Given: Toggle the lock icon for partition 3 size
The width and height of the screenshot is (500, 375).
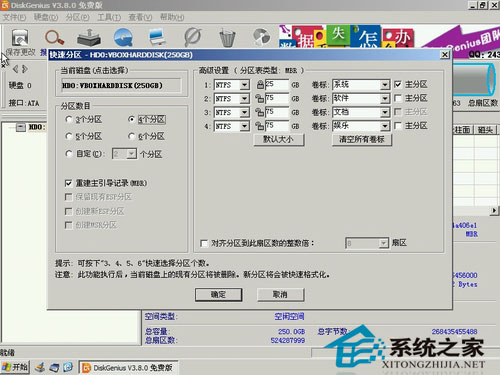Looking at the screenshot, I should point(260,112).
